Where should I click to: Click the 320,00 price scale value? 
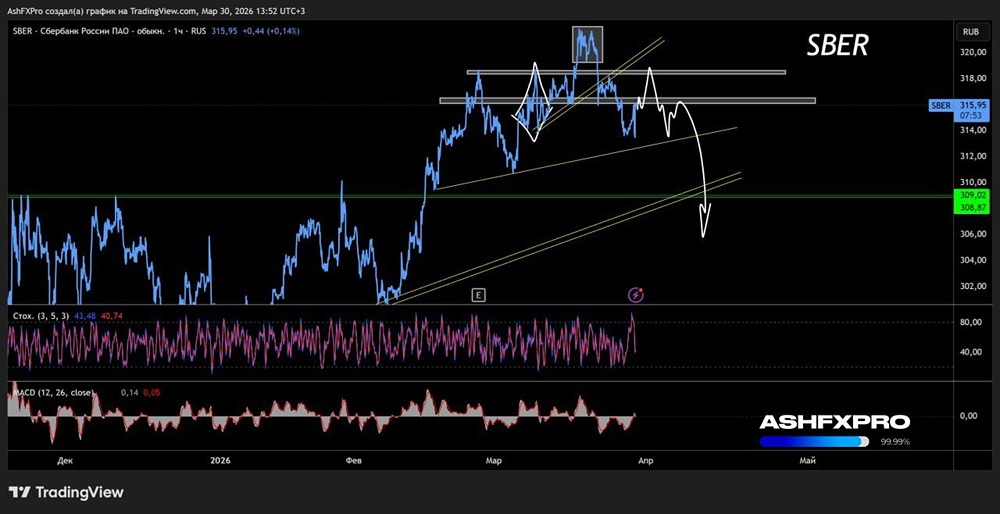pyautogui.click(x=972, y=52)
